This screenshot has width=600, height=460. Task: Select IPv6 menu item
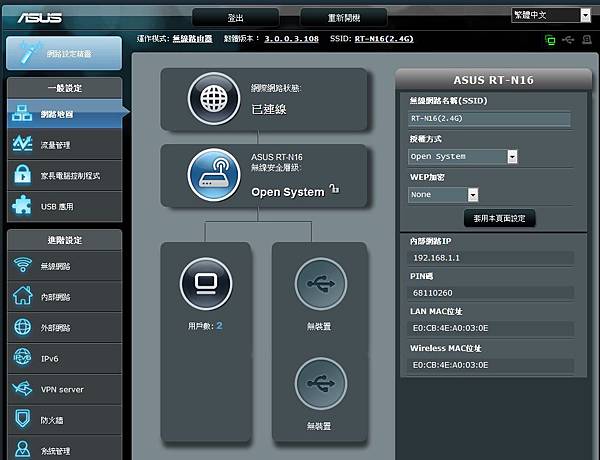(64, 358)
